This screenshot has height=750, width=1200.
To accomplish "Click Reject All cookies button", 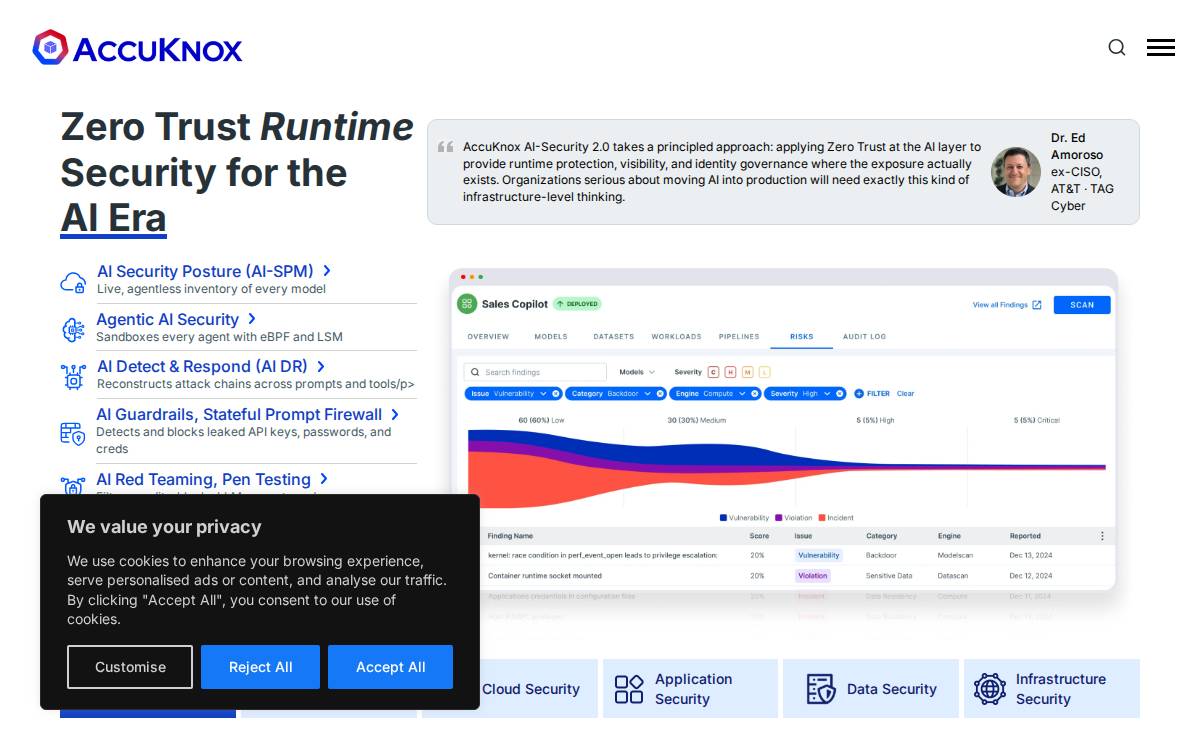I will (x=260, y=667).
